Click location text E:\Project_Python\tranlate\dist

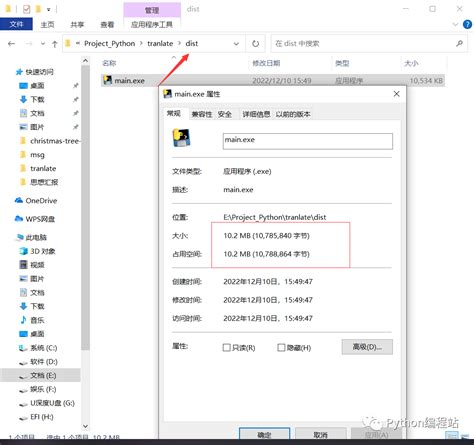click(275, 217)
